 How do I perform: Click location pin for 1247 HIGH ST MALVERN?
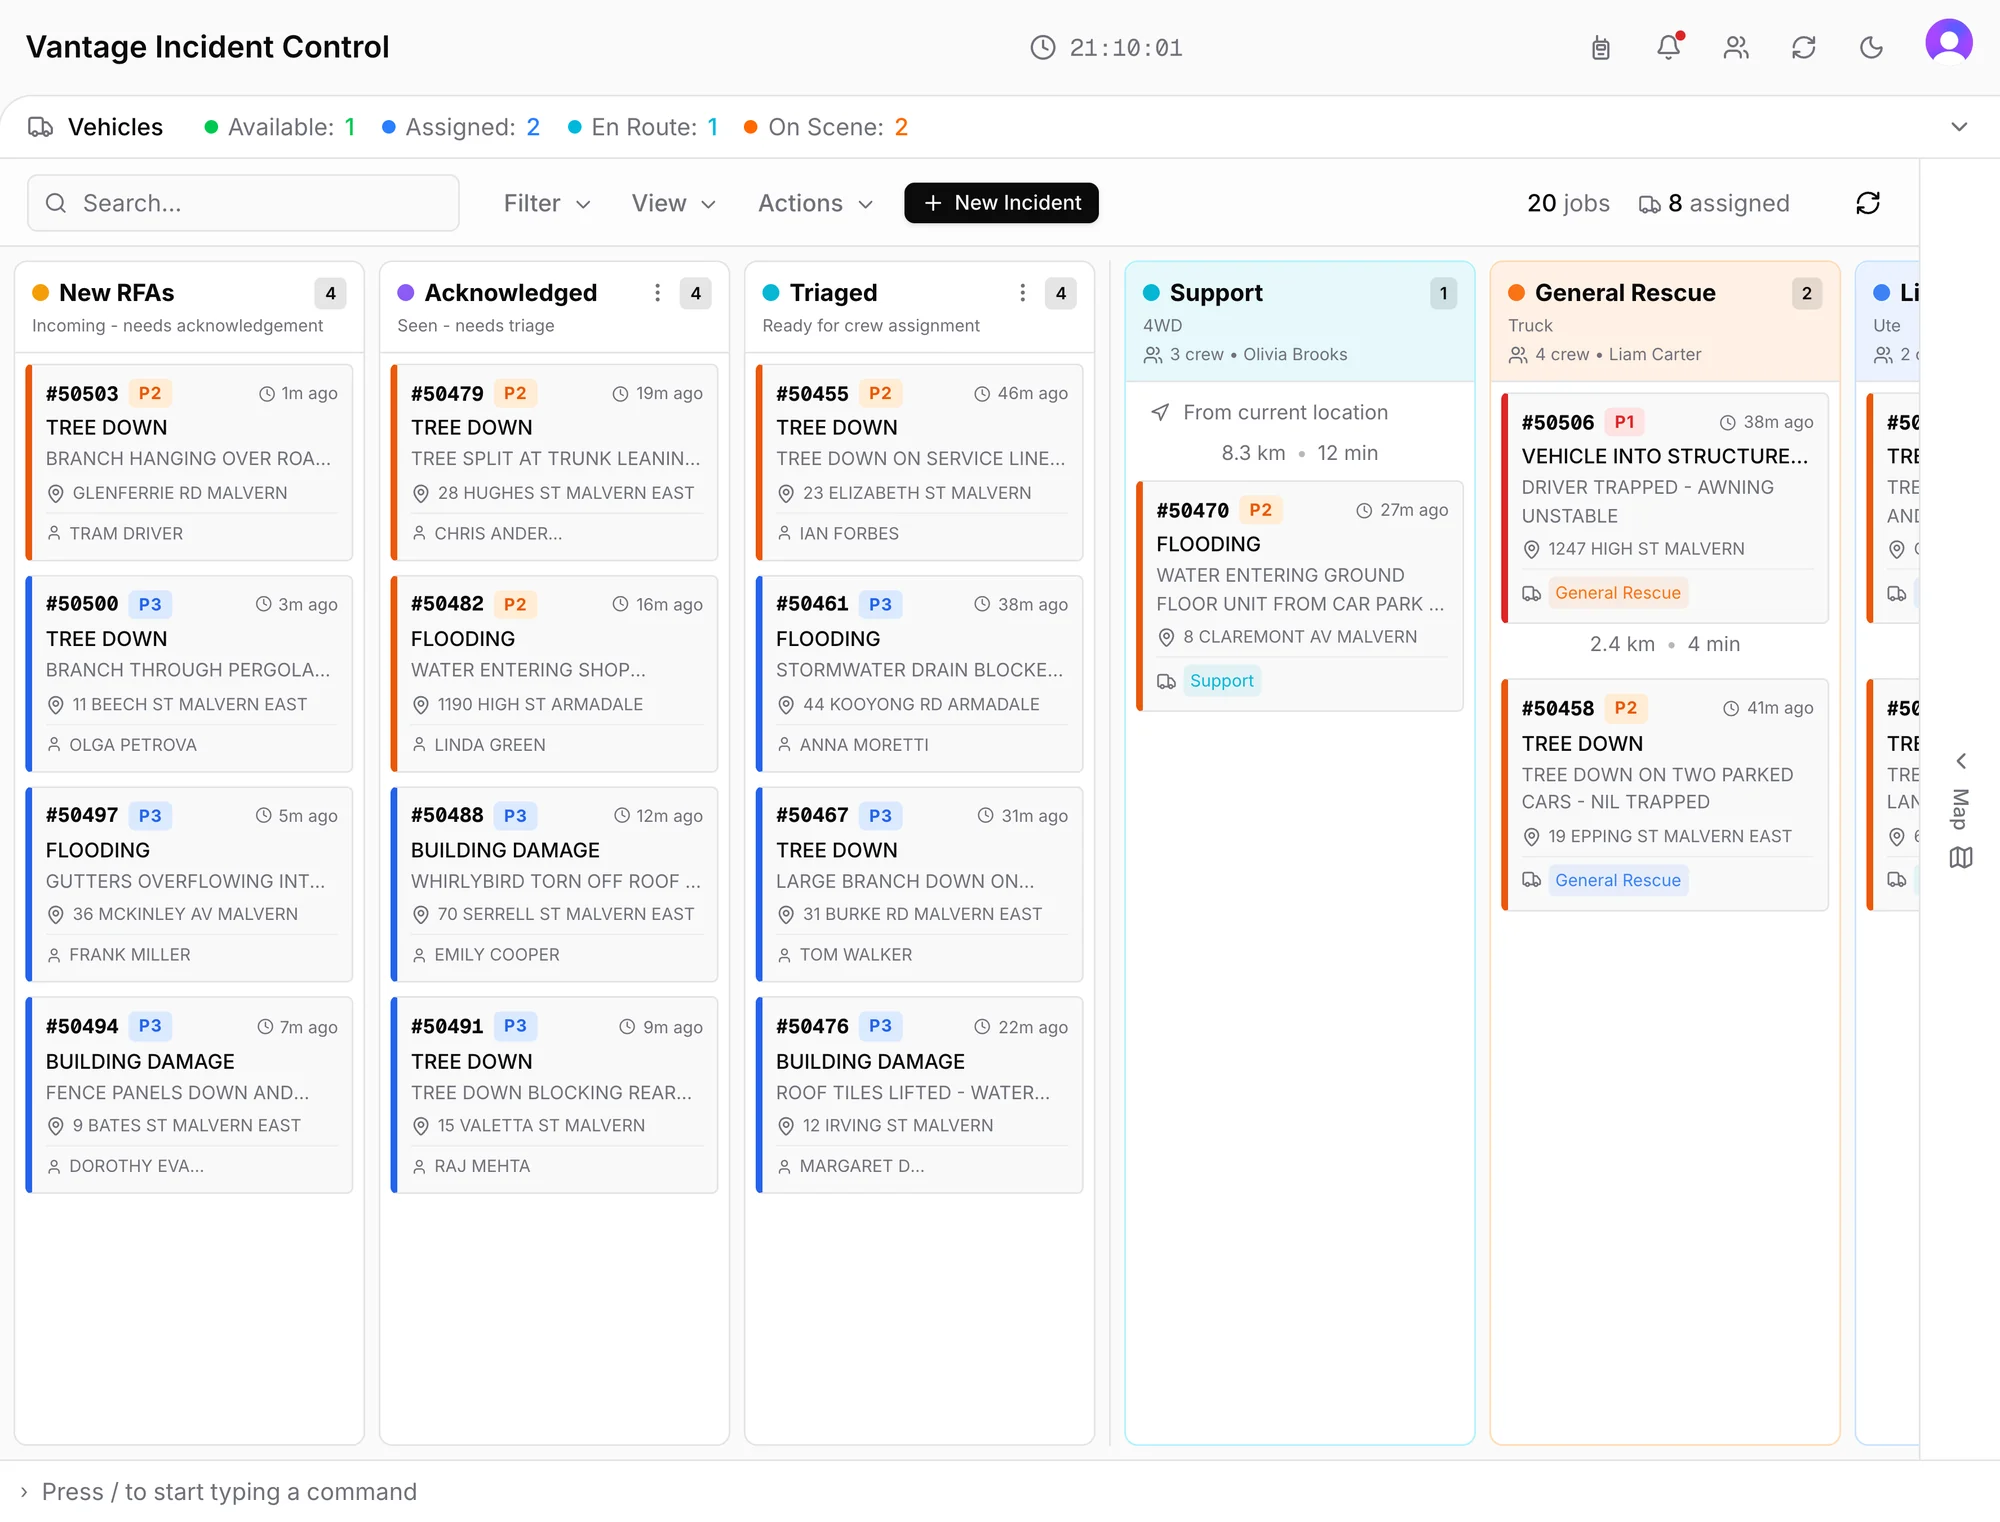tap(1531, 549)
